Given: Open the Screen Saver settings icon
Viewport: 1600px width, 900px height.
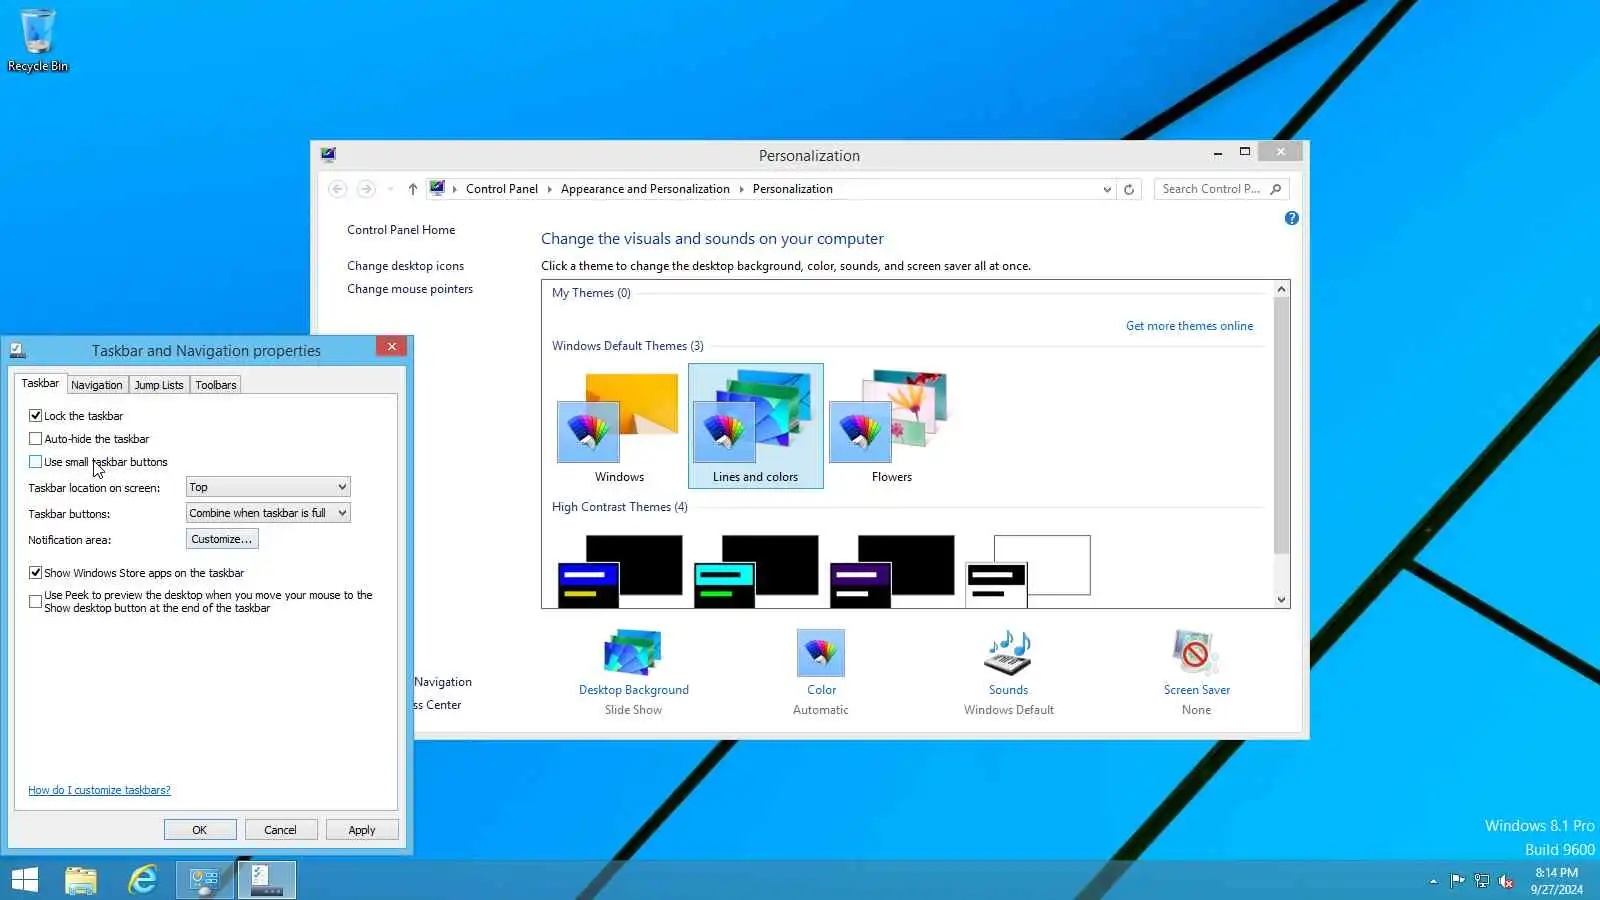Looking at the screenshot, I should [1196, 653].
